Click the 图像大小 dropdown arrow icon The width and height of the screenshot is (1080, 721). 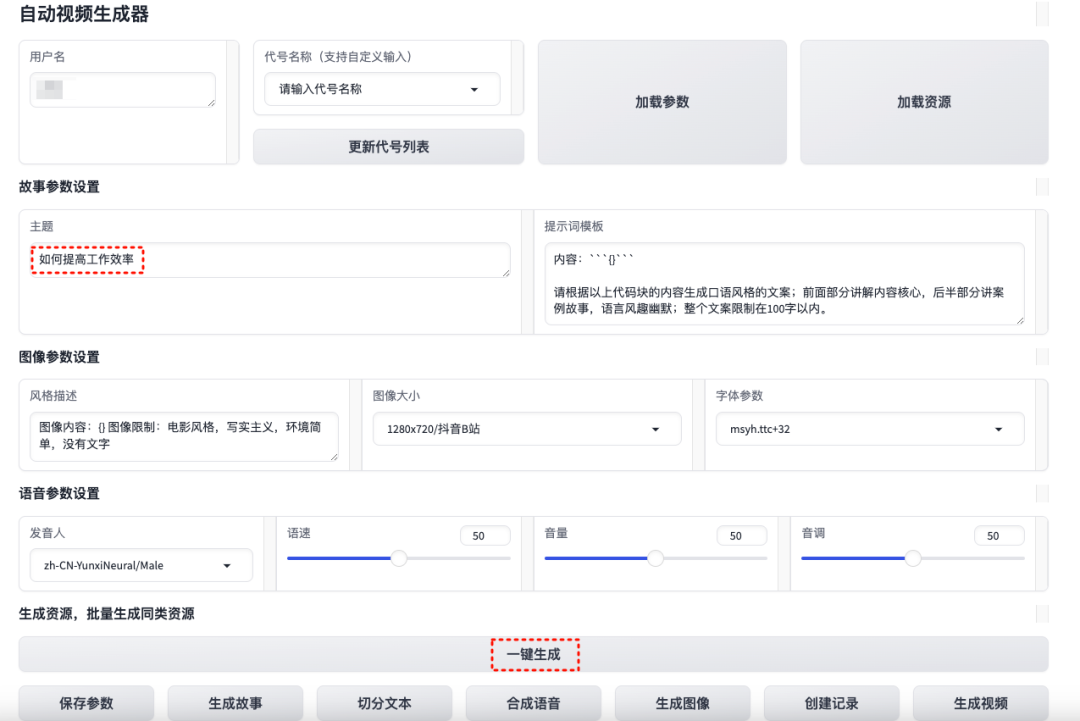[x=656, y=430]
